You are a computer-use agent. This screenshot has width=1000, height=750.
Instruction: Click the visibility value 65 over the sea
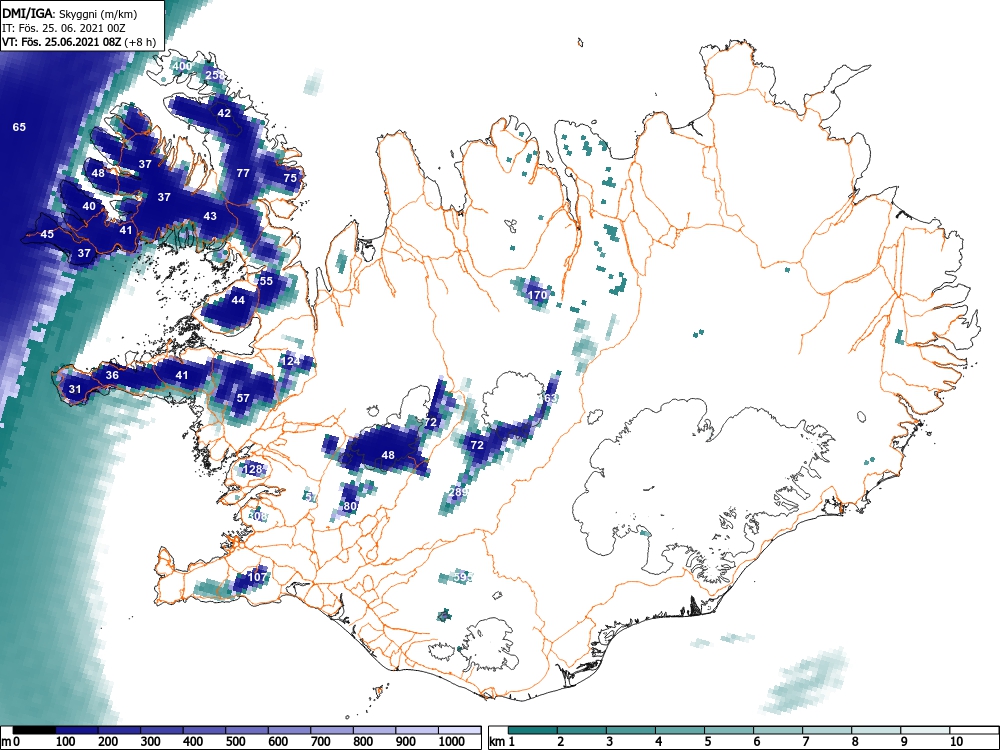(x=19, y=127)
